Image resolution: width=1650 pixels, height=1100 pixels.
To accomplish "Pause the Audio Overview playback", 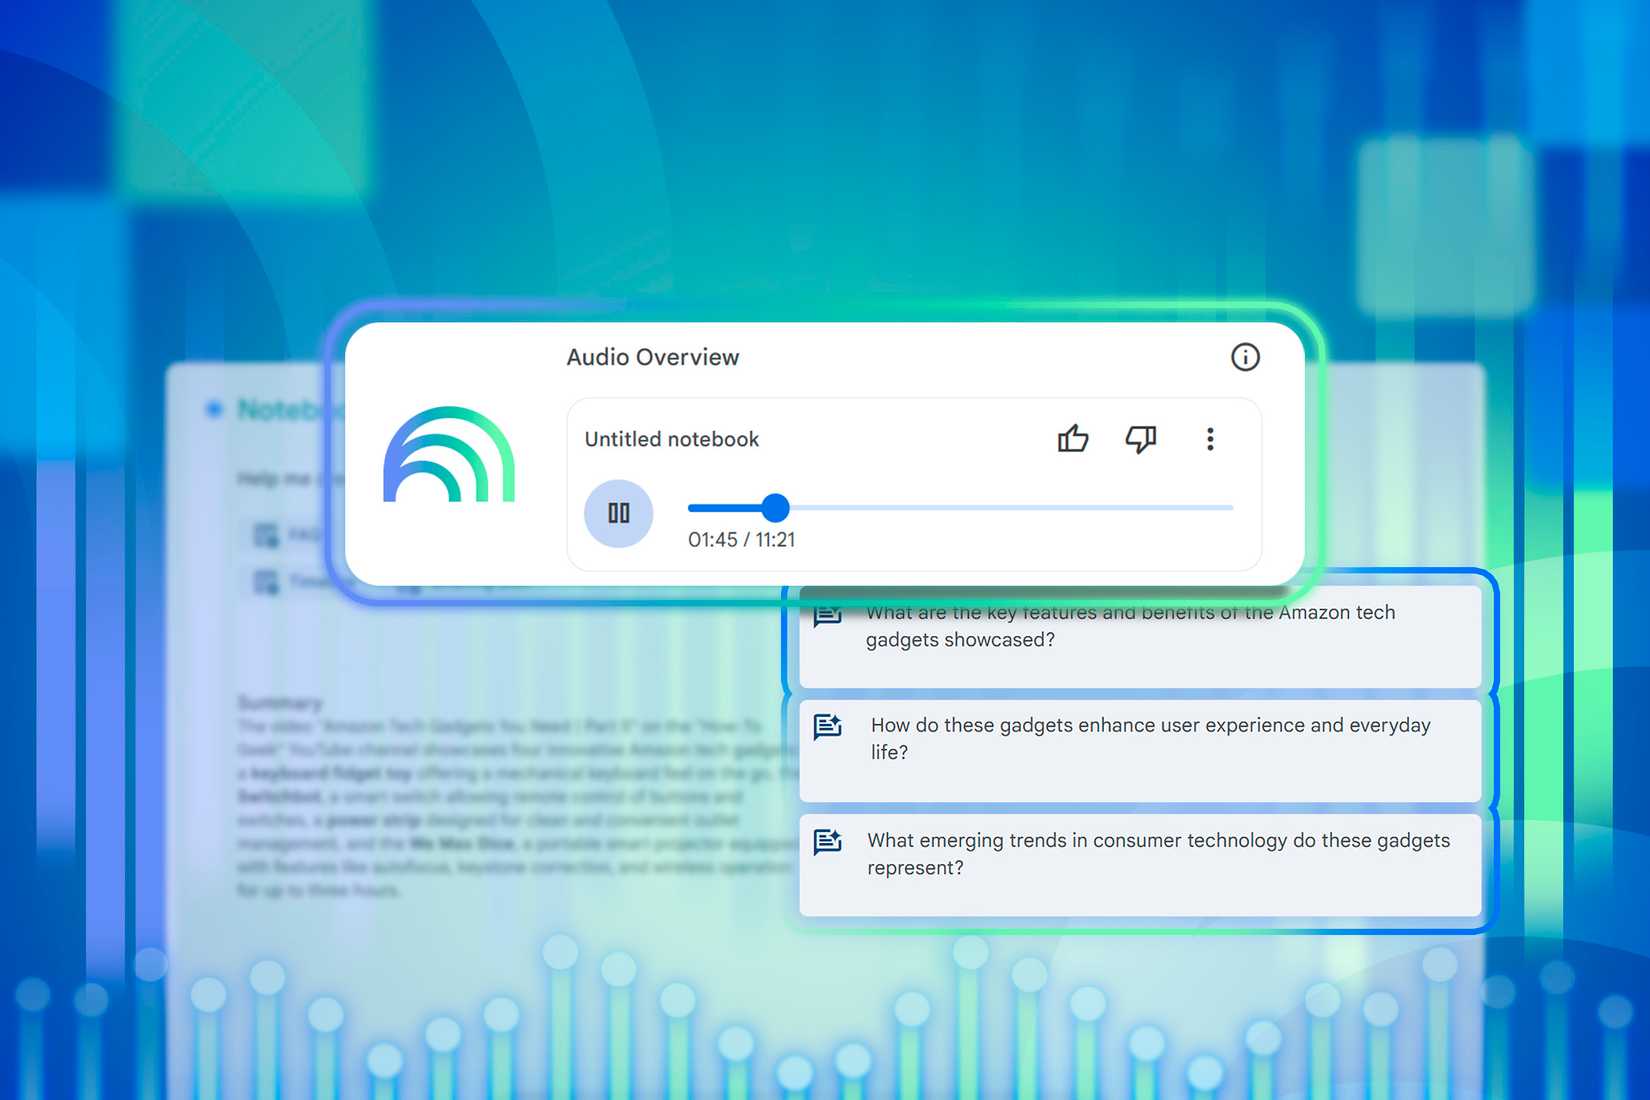I will [618, 514].
